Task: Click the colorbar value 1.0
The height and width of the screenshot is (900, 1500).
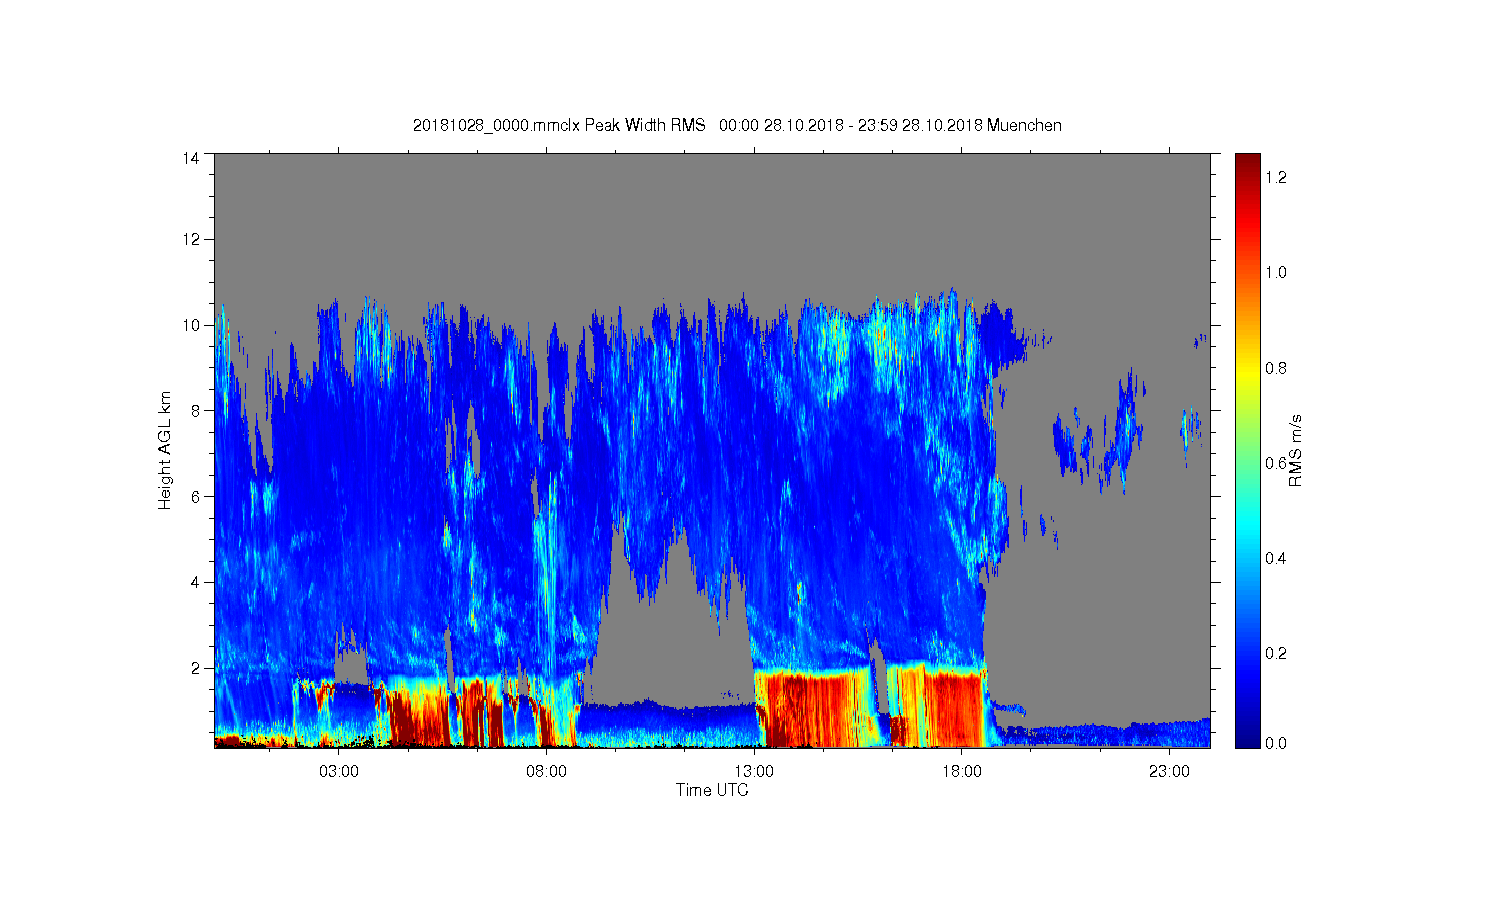Action: (x=1275, y=272)
